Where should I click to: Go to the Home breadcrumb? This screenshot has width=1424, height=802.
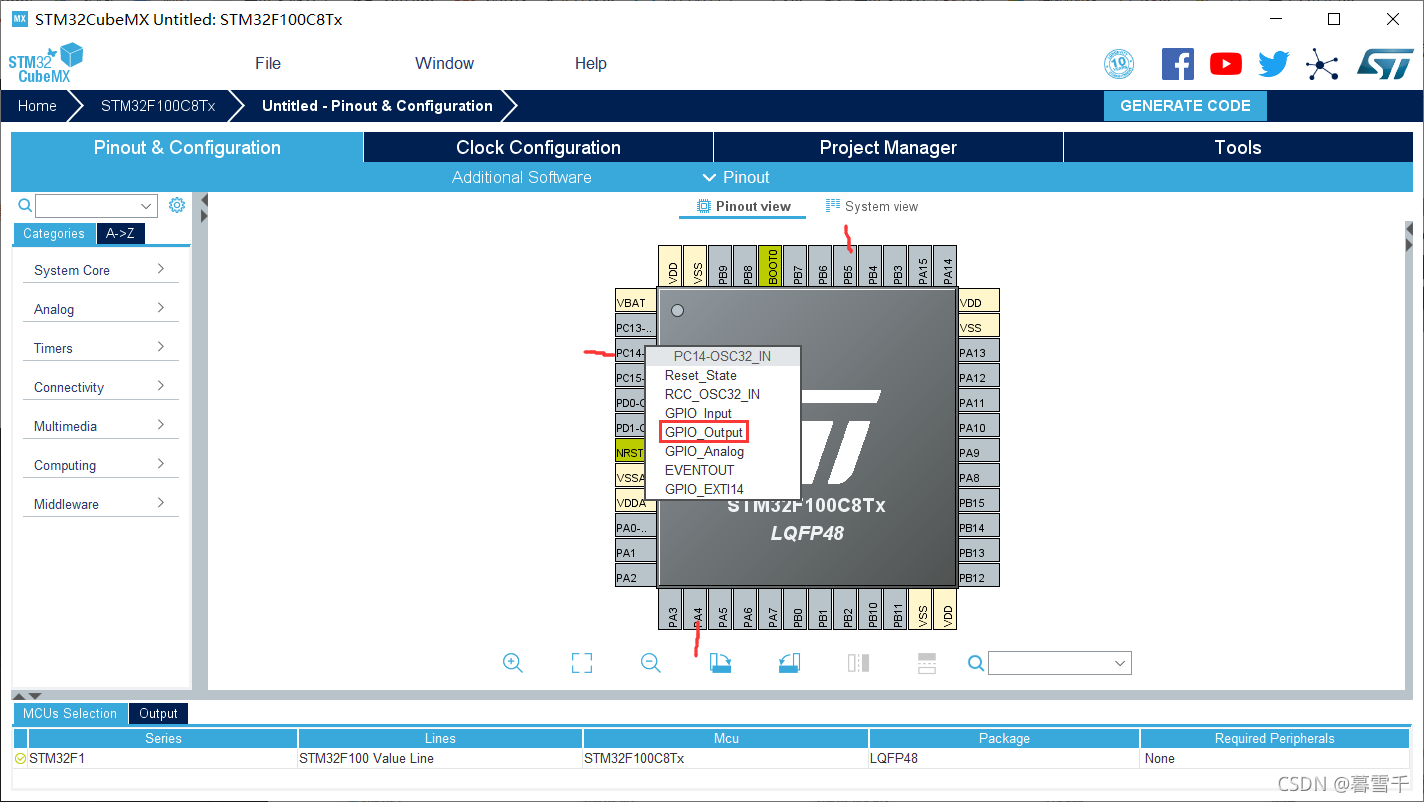(37, 106)
